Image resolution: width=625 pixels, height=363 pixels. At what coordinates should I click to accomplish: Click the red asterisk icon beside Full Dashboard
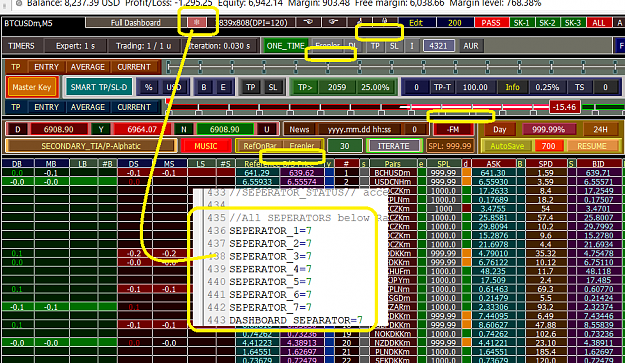(197, 23)
